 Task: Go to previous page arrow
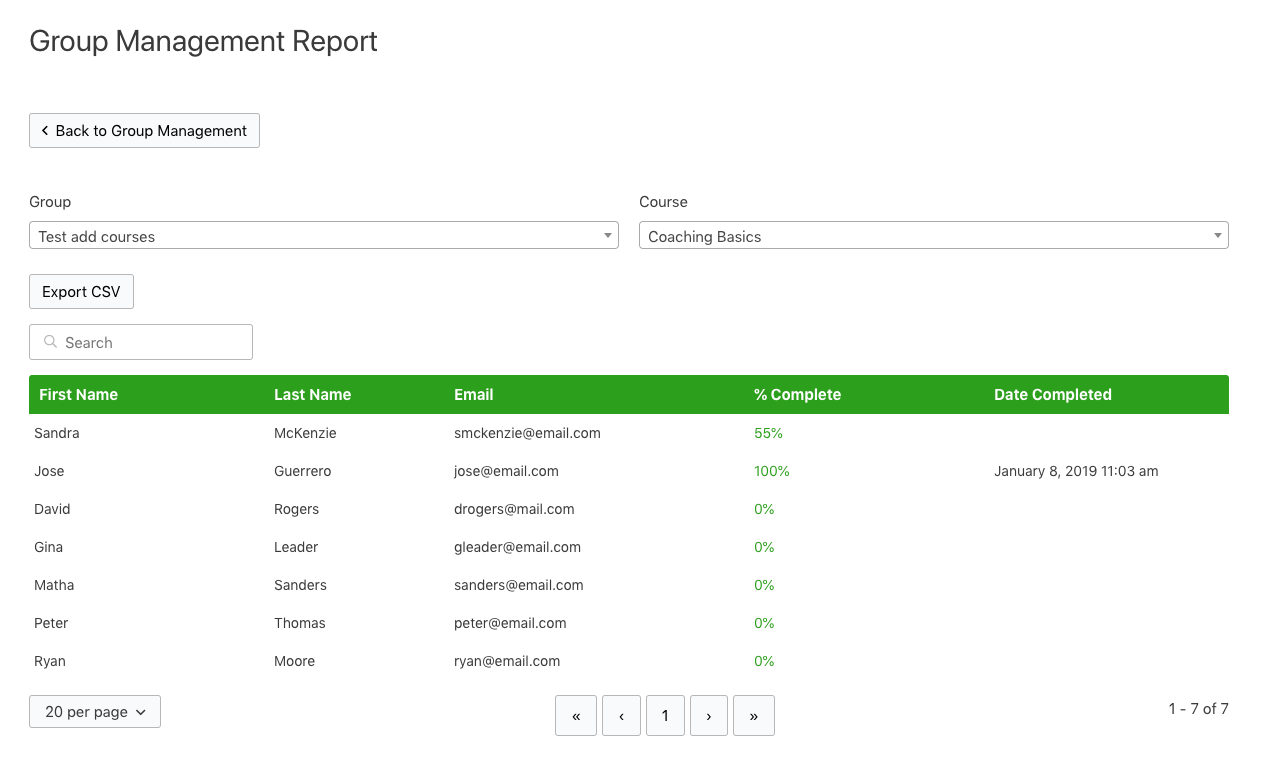pos(621,716)
